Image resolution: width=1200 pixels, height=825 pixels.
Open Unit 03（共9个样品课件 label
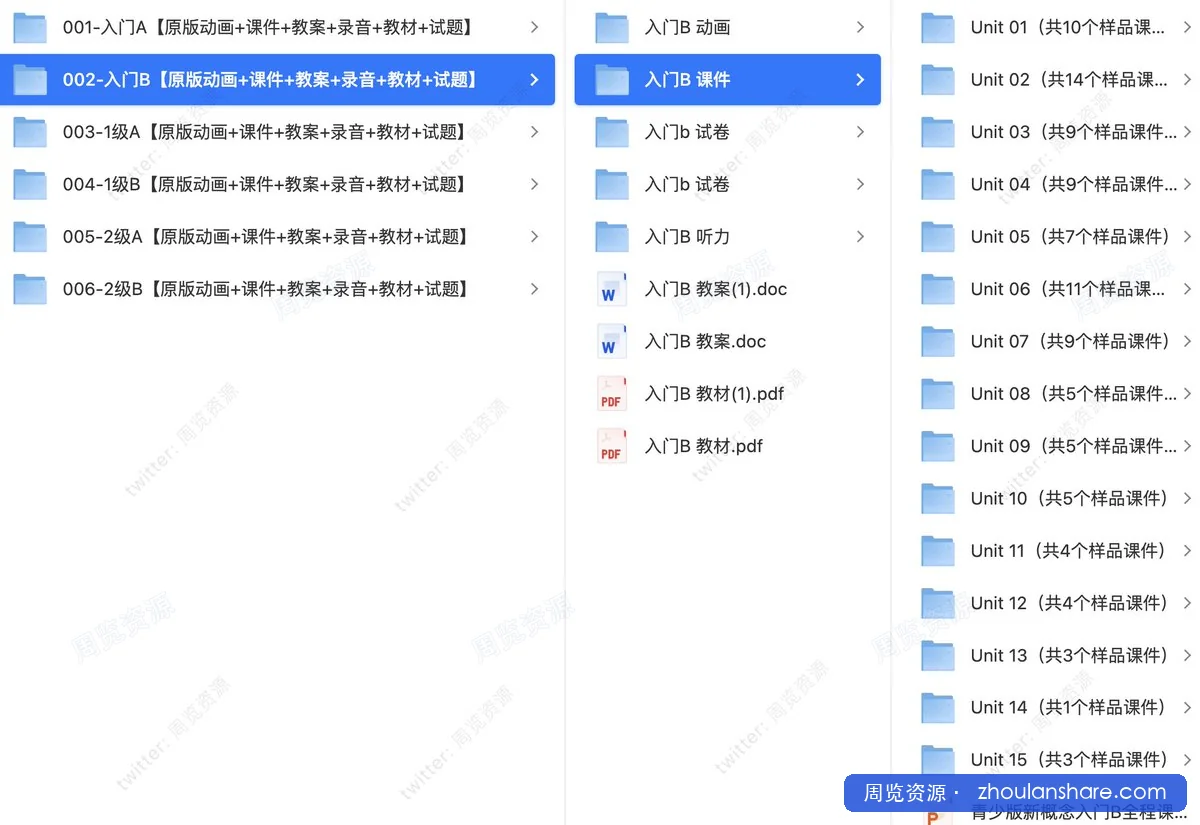1074,132
